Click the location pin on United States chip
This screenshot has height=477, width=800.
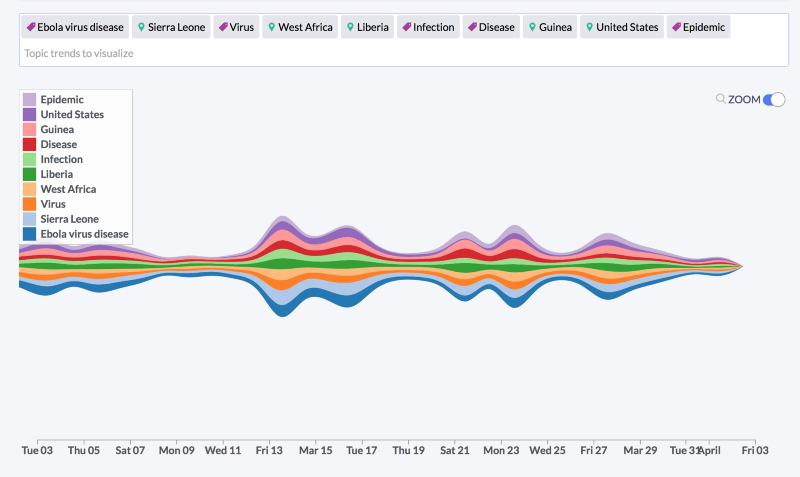coord(589,27)
